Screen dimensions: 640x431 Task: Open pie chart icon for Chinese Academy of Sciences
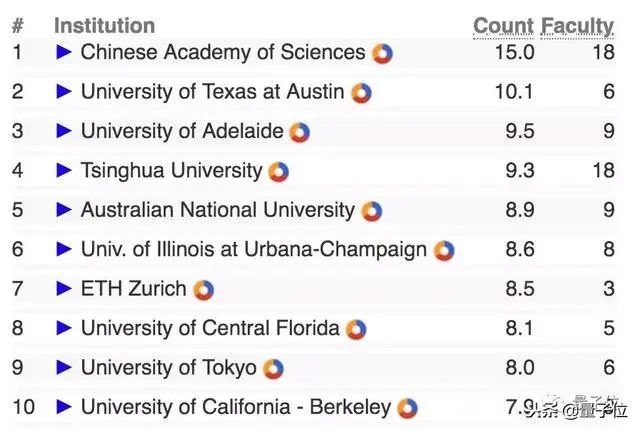(x=382, y=53)
